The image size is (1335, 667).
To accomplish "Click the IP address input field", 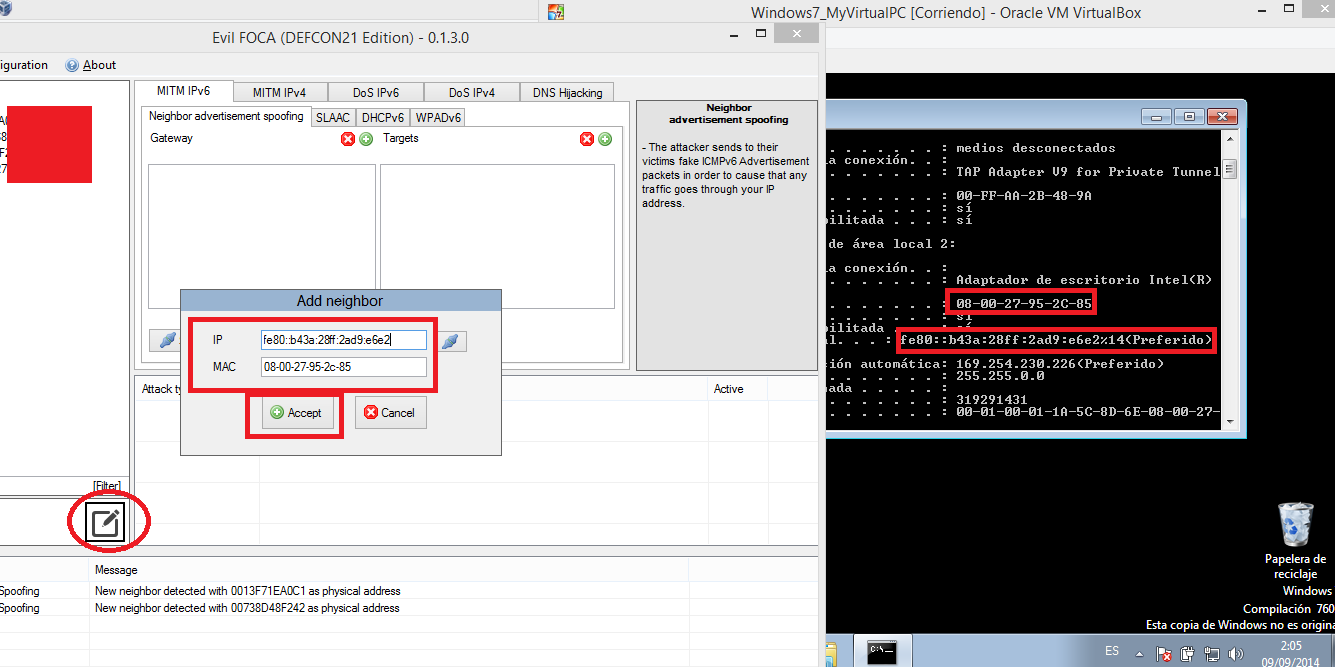I will coord(344,340).
